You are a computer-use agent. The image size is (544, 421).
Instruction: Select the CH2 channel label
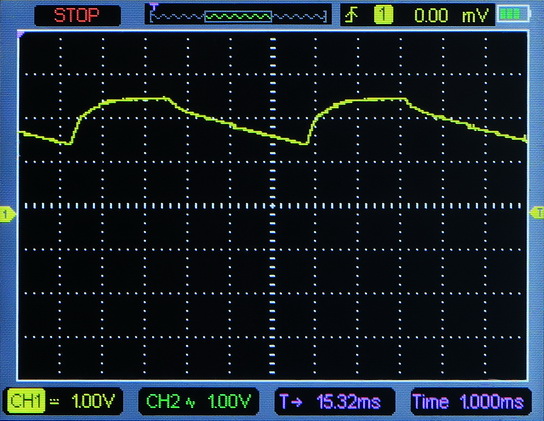(x=163, y=402)
